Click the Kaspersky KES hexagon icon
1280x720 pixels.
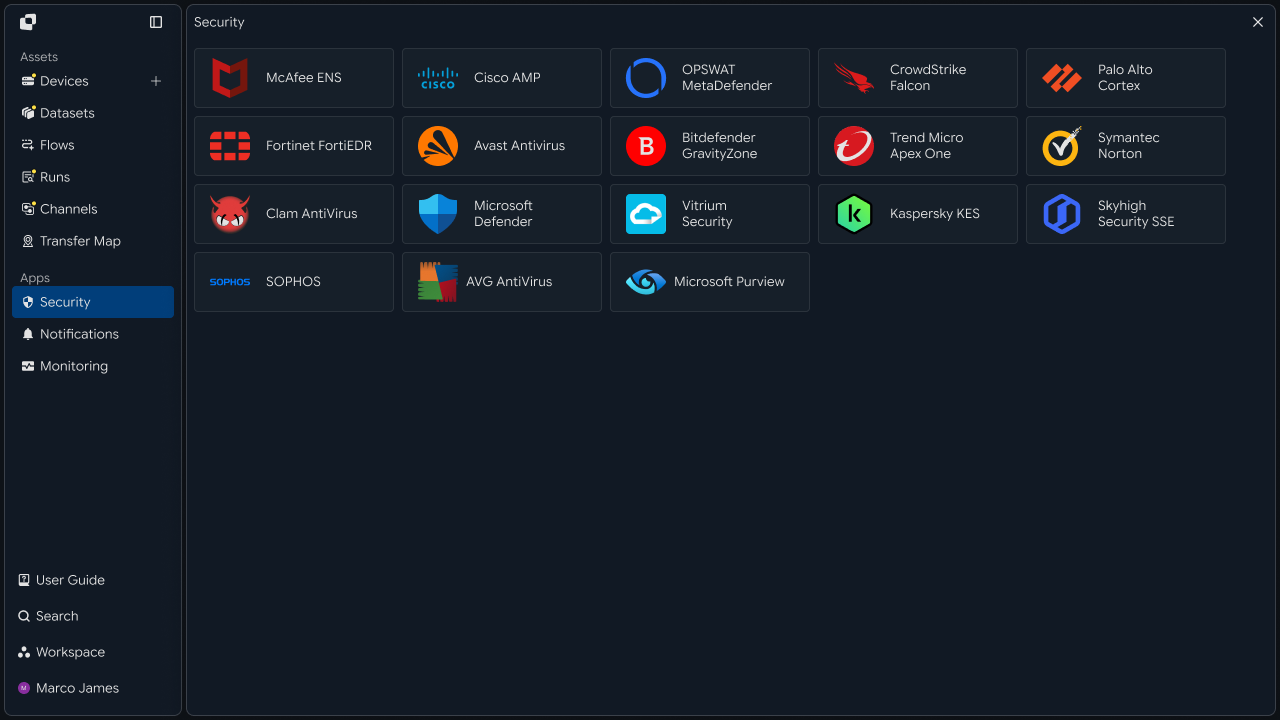(x=854, y=214)
